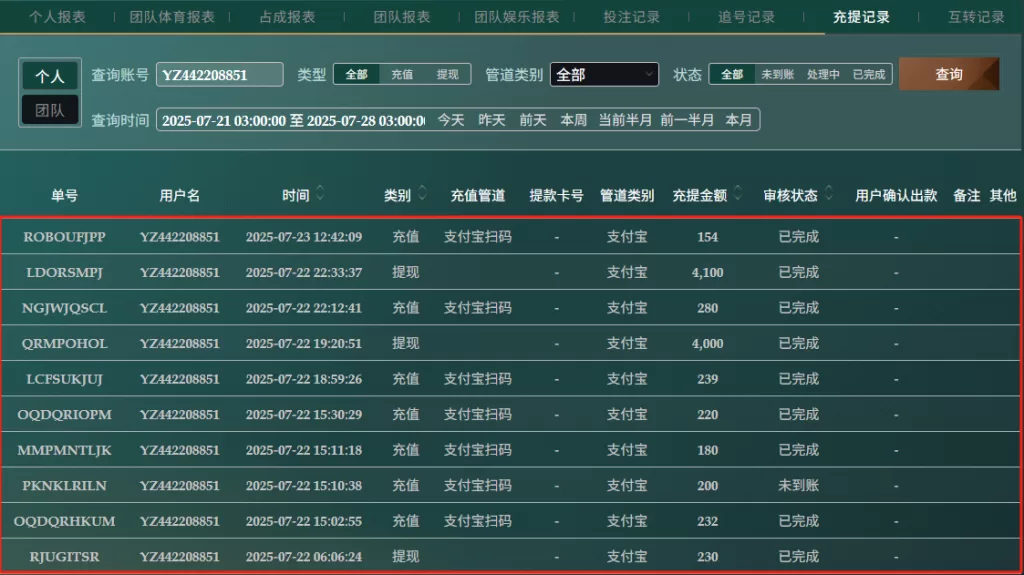
Task: Set status filter to 全部
Action: pos(732,74)
